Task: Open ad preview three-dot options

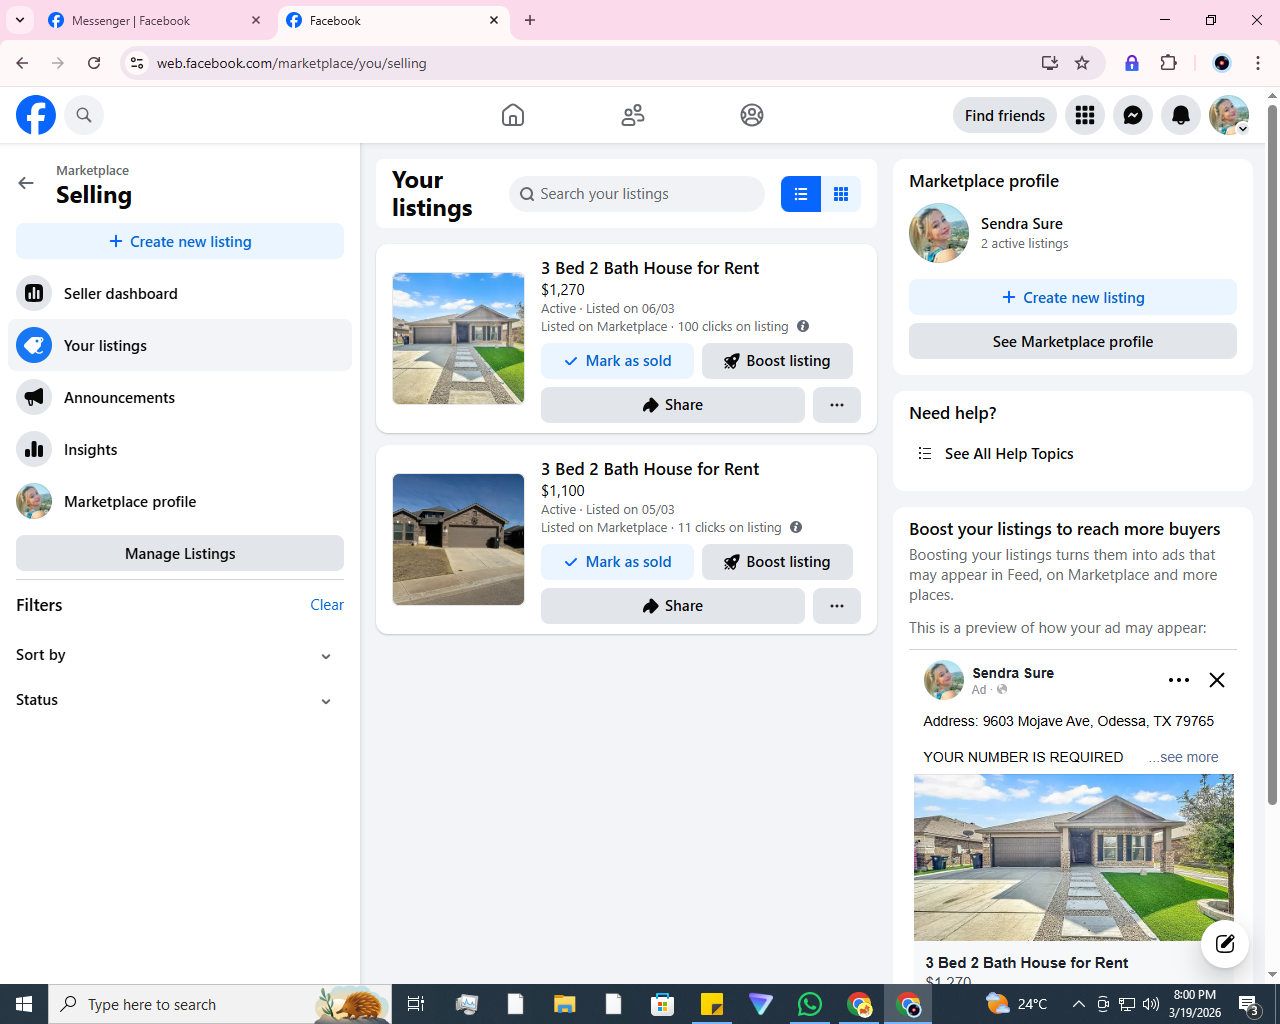Action: (1179, 680)
